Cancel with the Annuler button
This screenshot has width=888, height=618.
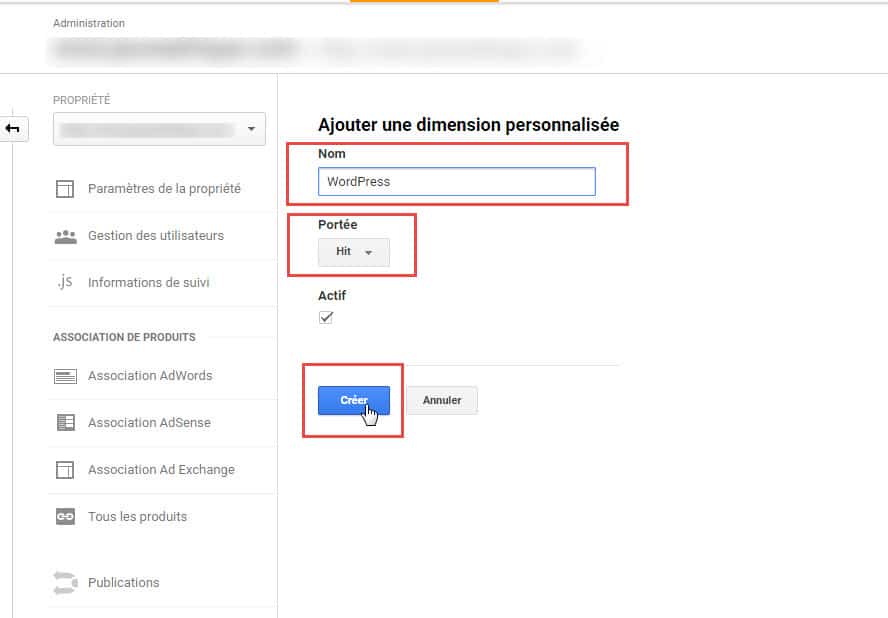(x=442, y=400)
